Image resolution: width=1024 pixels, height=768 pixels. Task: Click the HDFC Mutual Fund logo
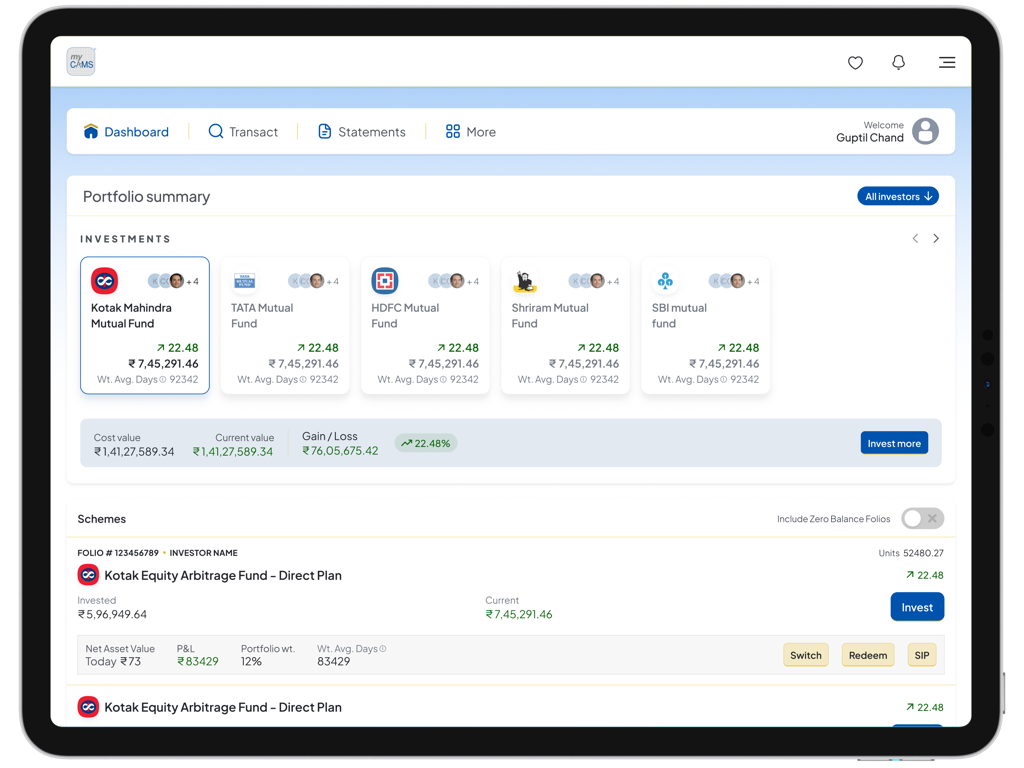[385, 281]
